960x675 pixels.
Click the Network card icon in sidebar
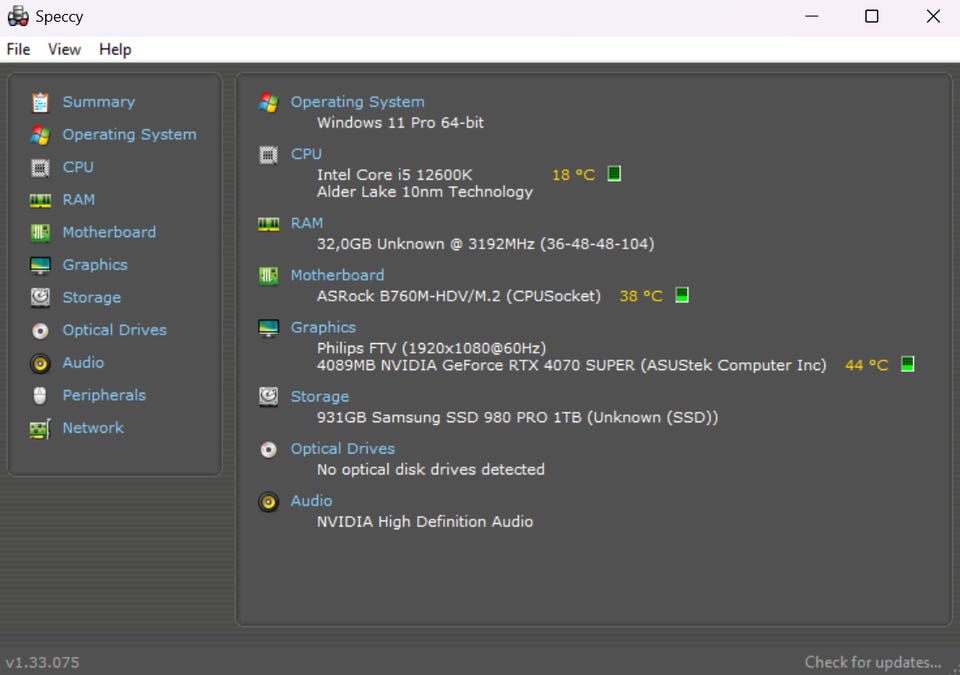[40, 428]
